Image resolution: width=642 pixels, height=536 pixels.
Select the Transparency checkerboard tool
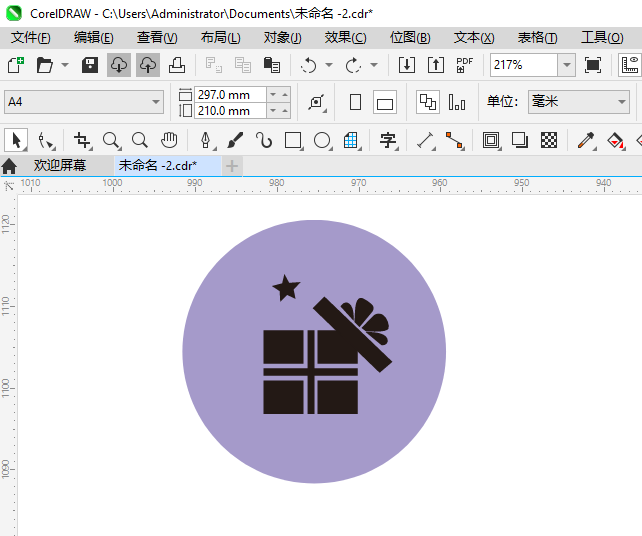point(549,140)
